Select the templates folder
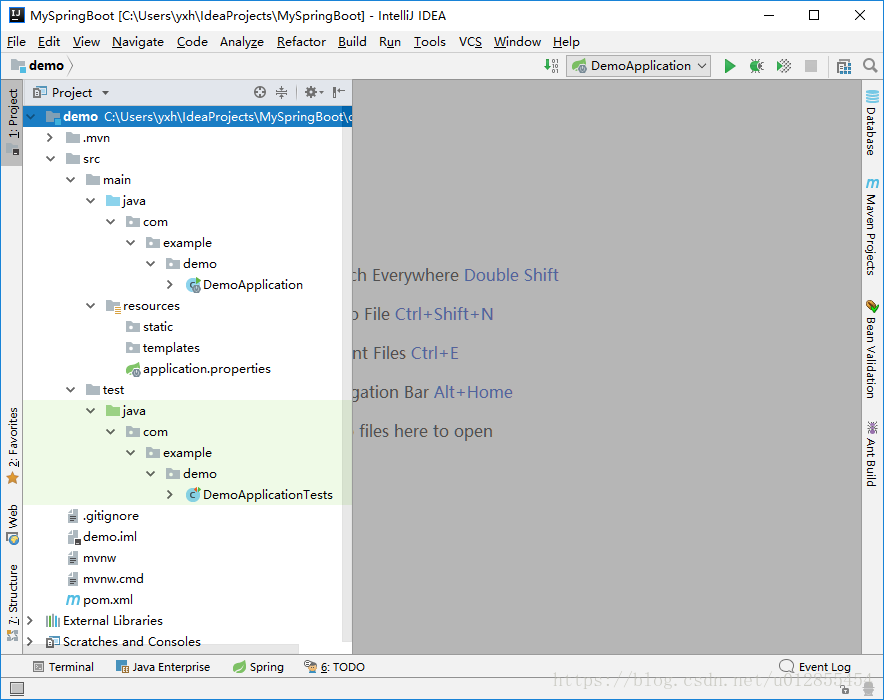Image resolution: width=884 pixels, height=700 pixels. point(163,348)
